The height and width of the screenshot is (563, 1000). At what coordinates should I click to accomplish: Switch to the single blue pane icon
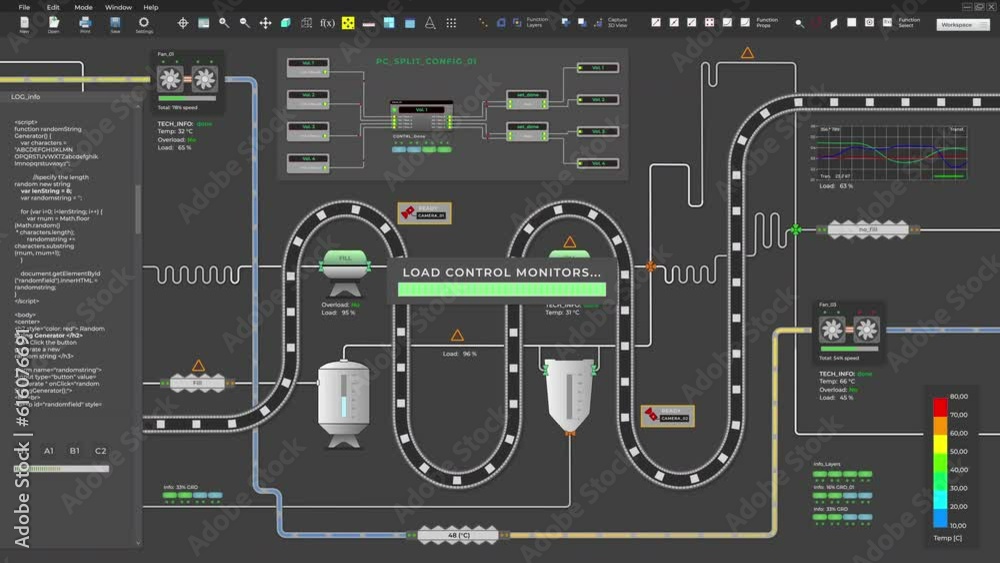410,24
